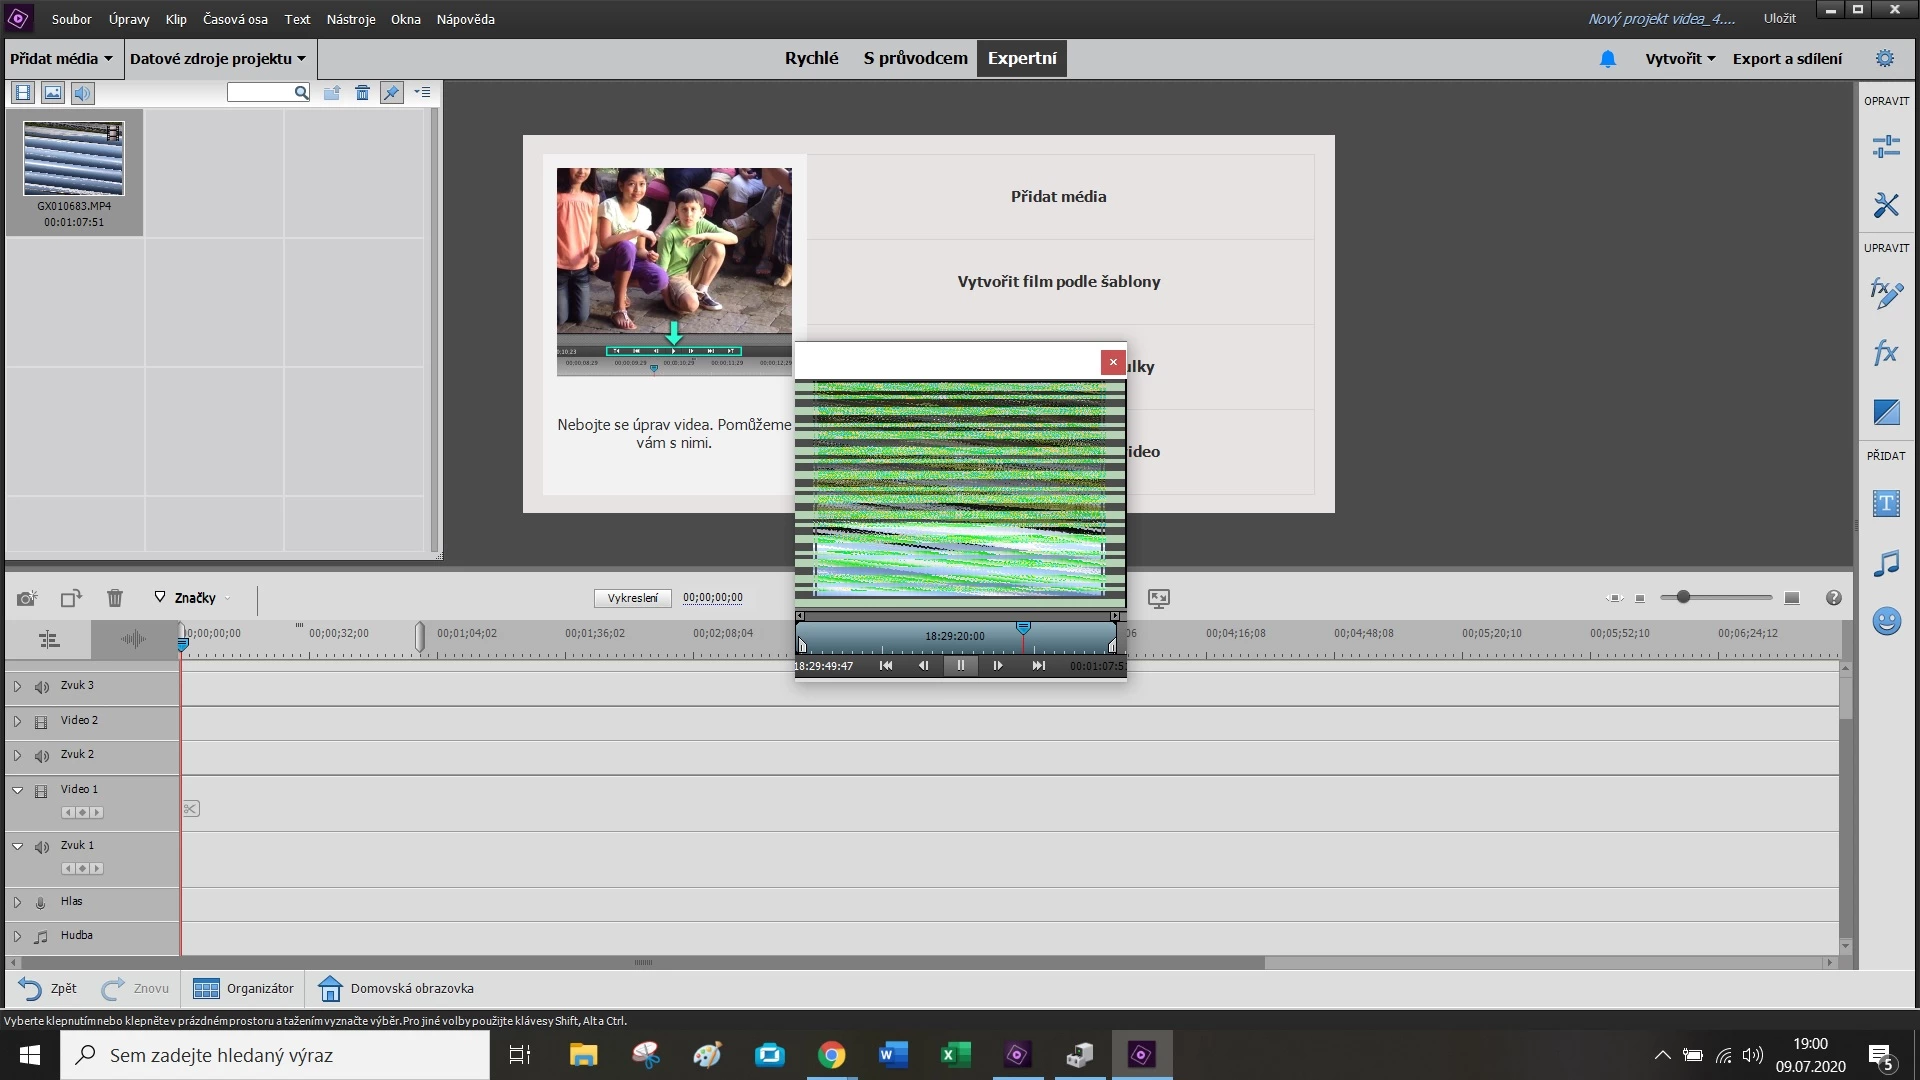Open the Adjustments sliders panel

point(1886,147)
